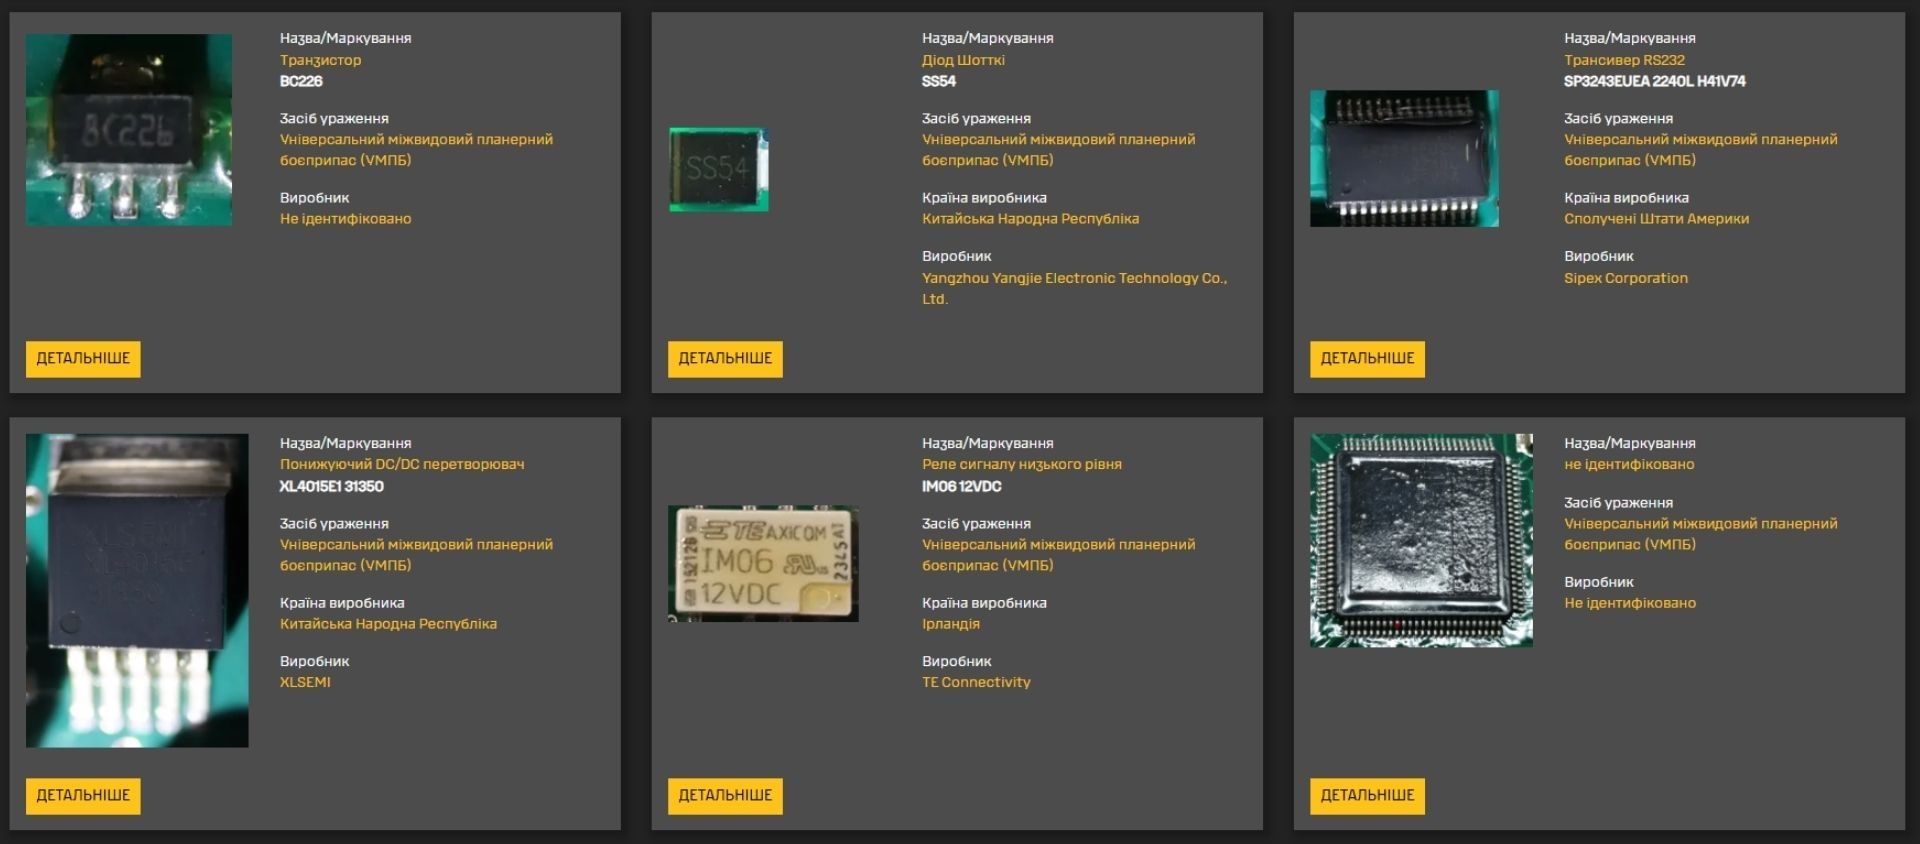Click the unidentified square chip photo

pos(1421,540)
